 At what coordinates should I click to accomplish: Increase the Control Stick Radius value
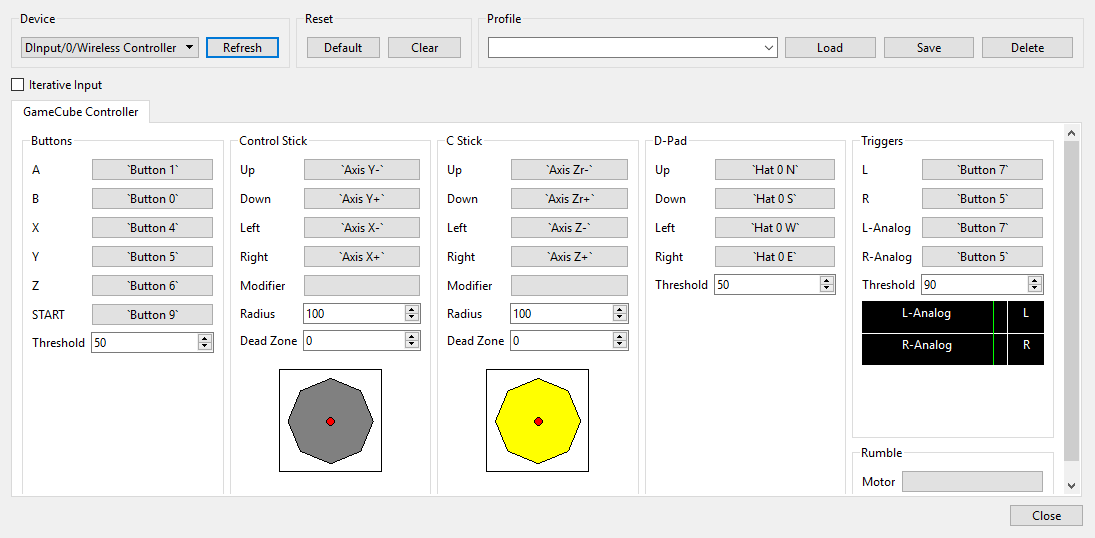412,310
